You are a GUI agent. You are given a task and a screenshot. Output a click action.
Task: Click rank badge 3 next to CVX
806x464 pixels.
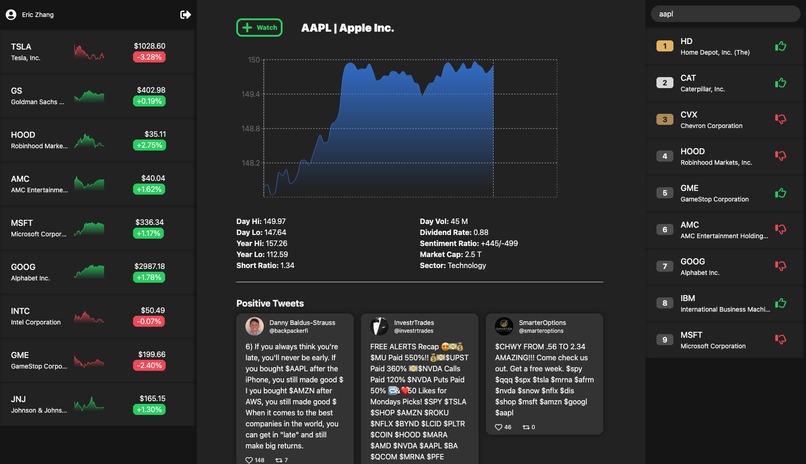[x=665, y=119]
